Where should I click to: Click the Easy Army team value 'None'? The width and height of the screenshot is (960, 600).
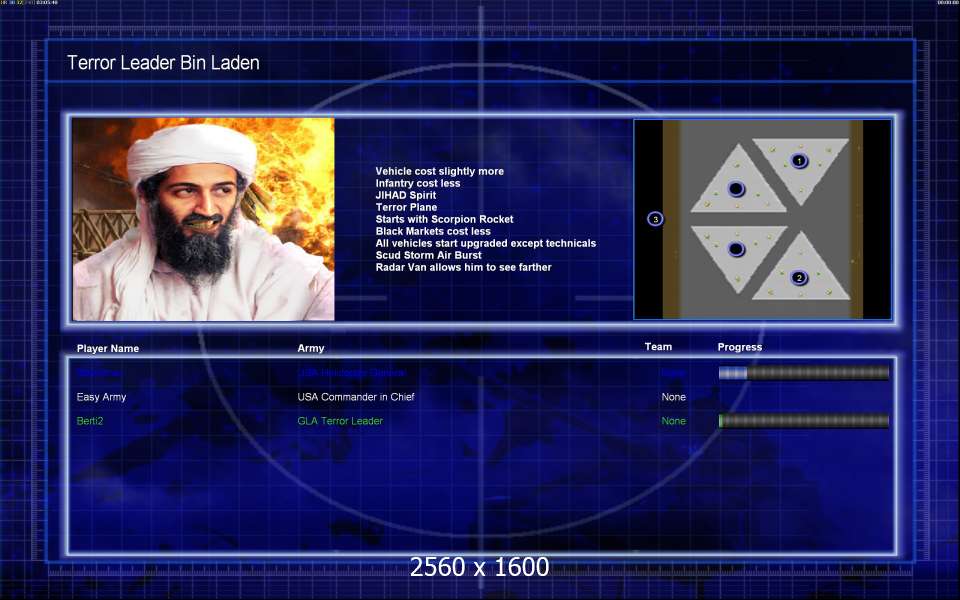pos(673,397)
